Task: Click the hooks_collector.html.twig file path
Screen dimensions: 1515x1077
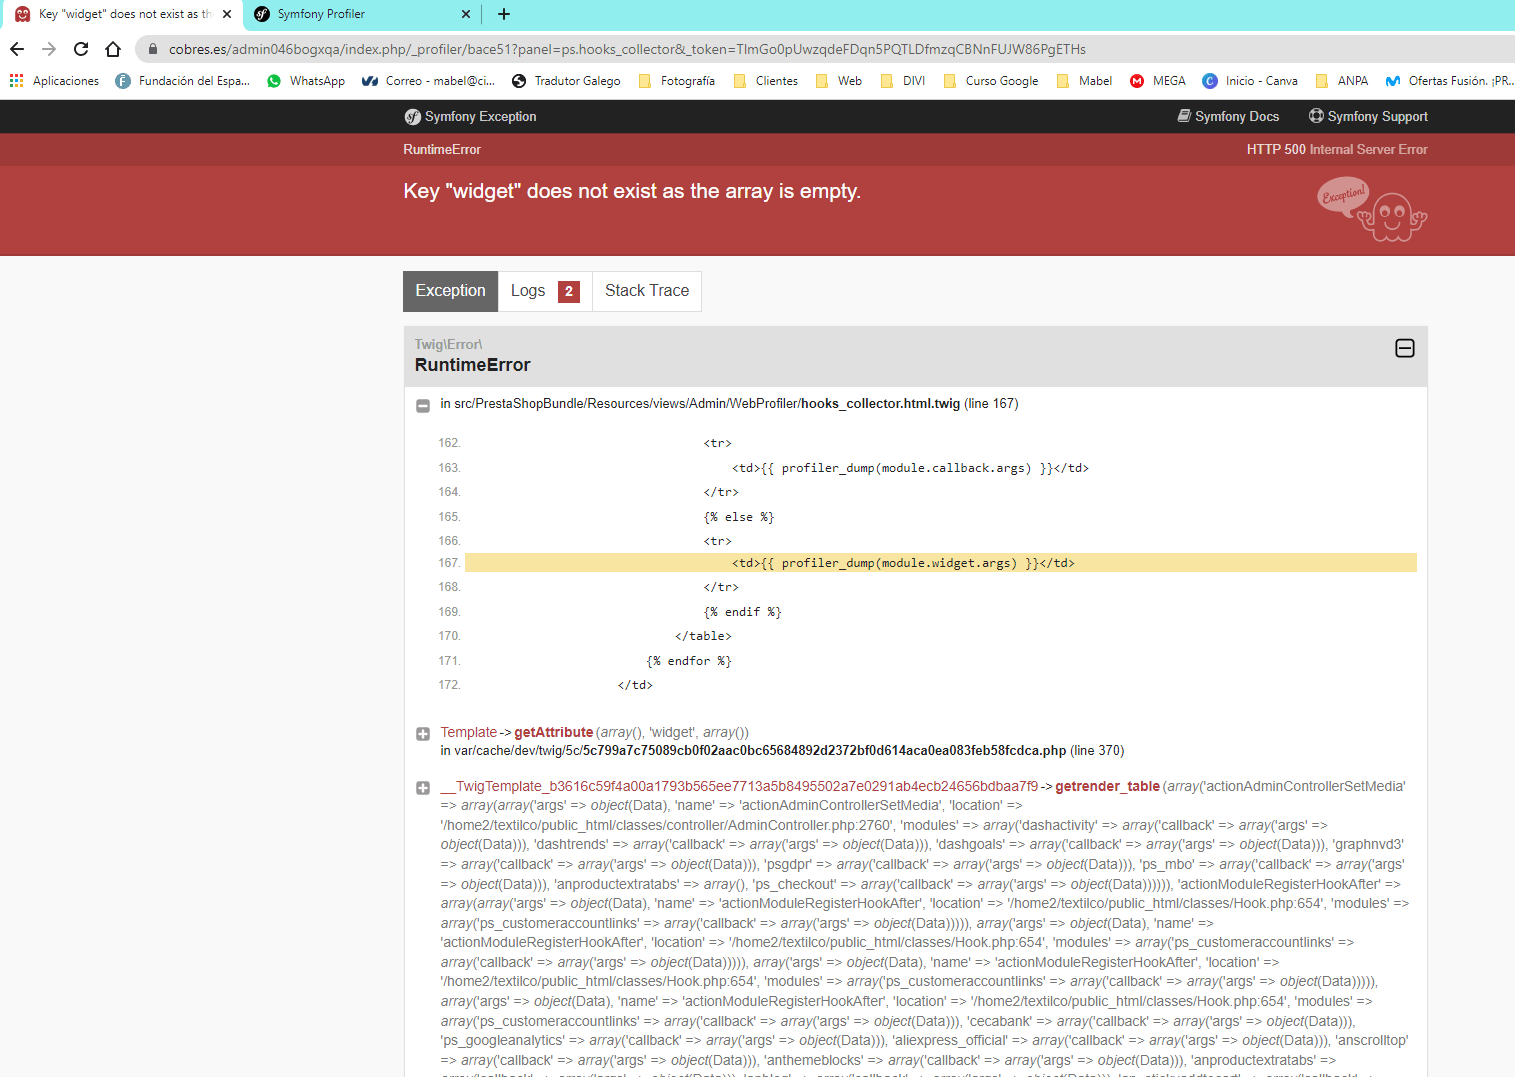Action: click(x=707, y=404)
